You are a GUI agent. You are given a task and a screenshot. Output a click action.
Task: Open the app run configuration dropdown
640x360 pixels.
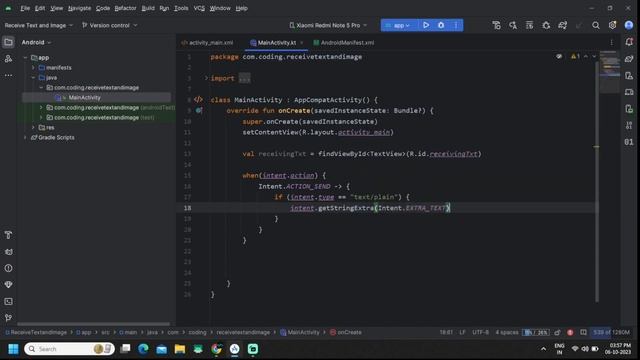coord(398,25)
